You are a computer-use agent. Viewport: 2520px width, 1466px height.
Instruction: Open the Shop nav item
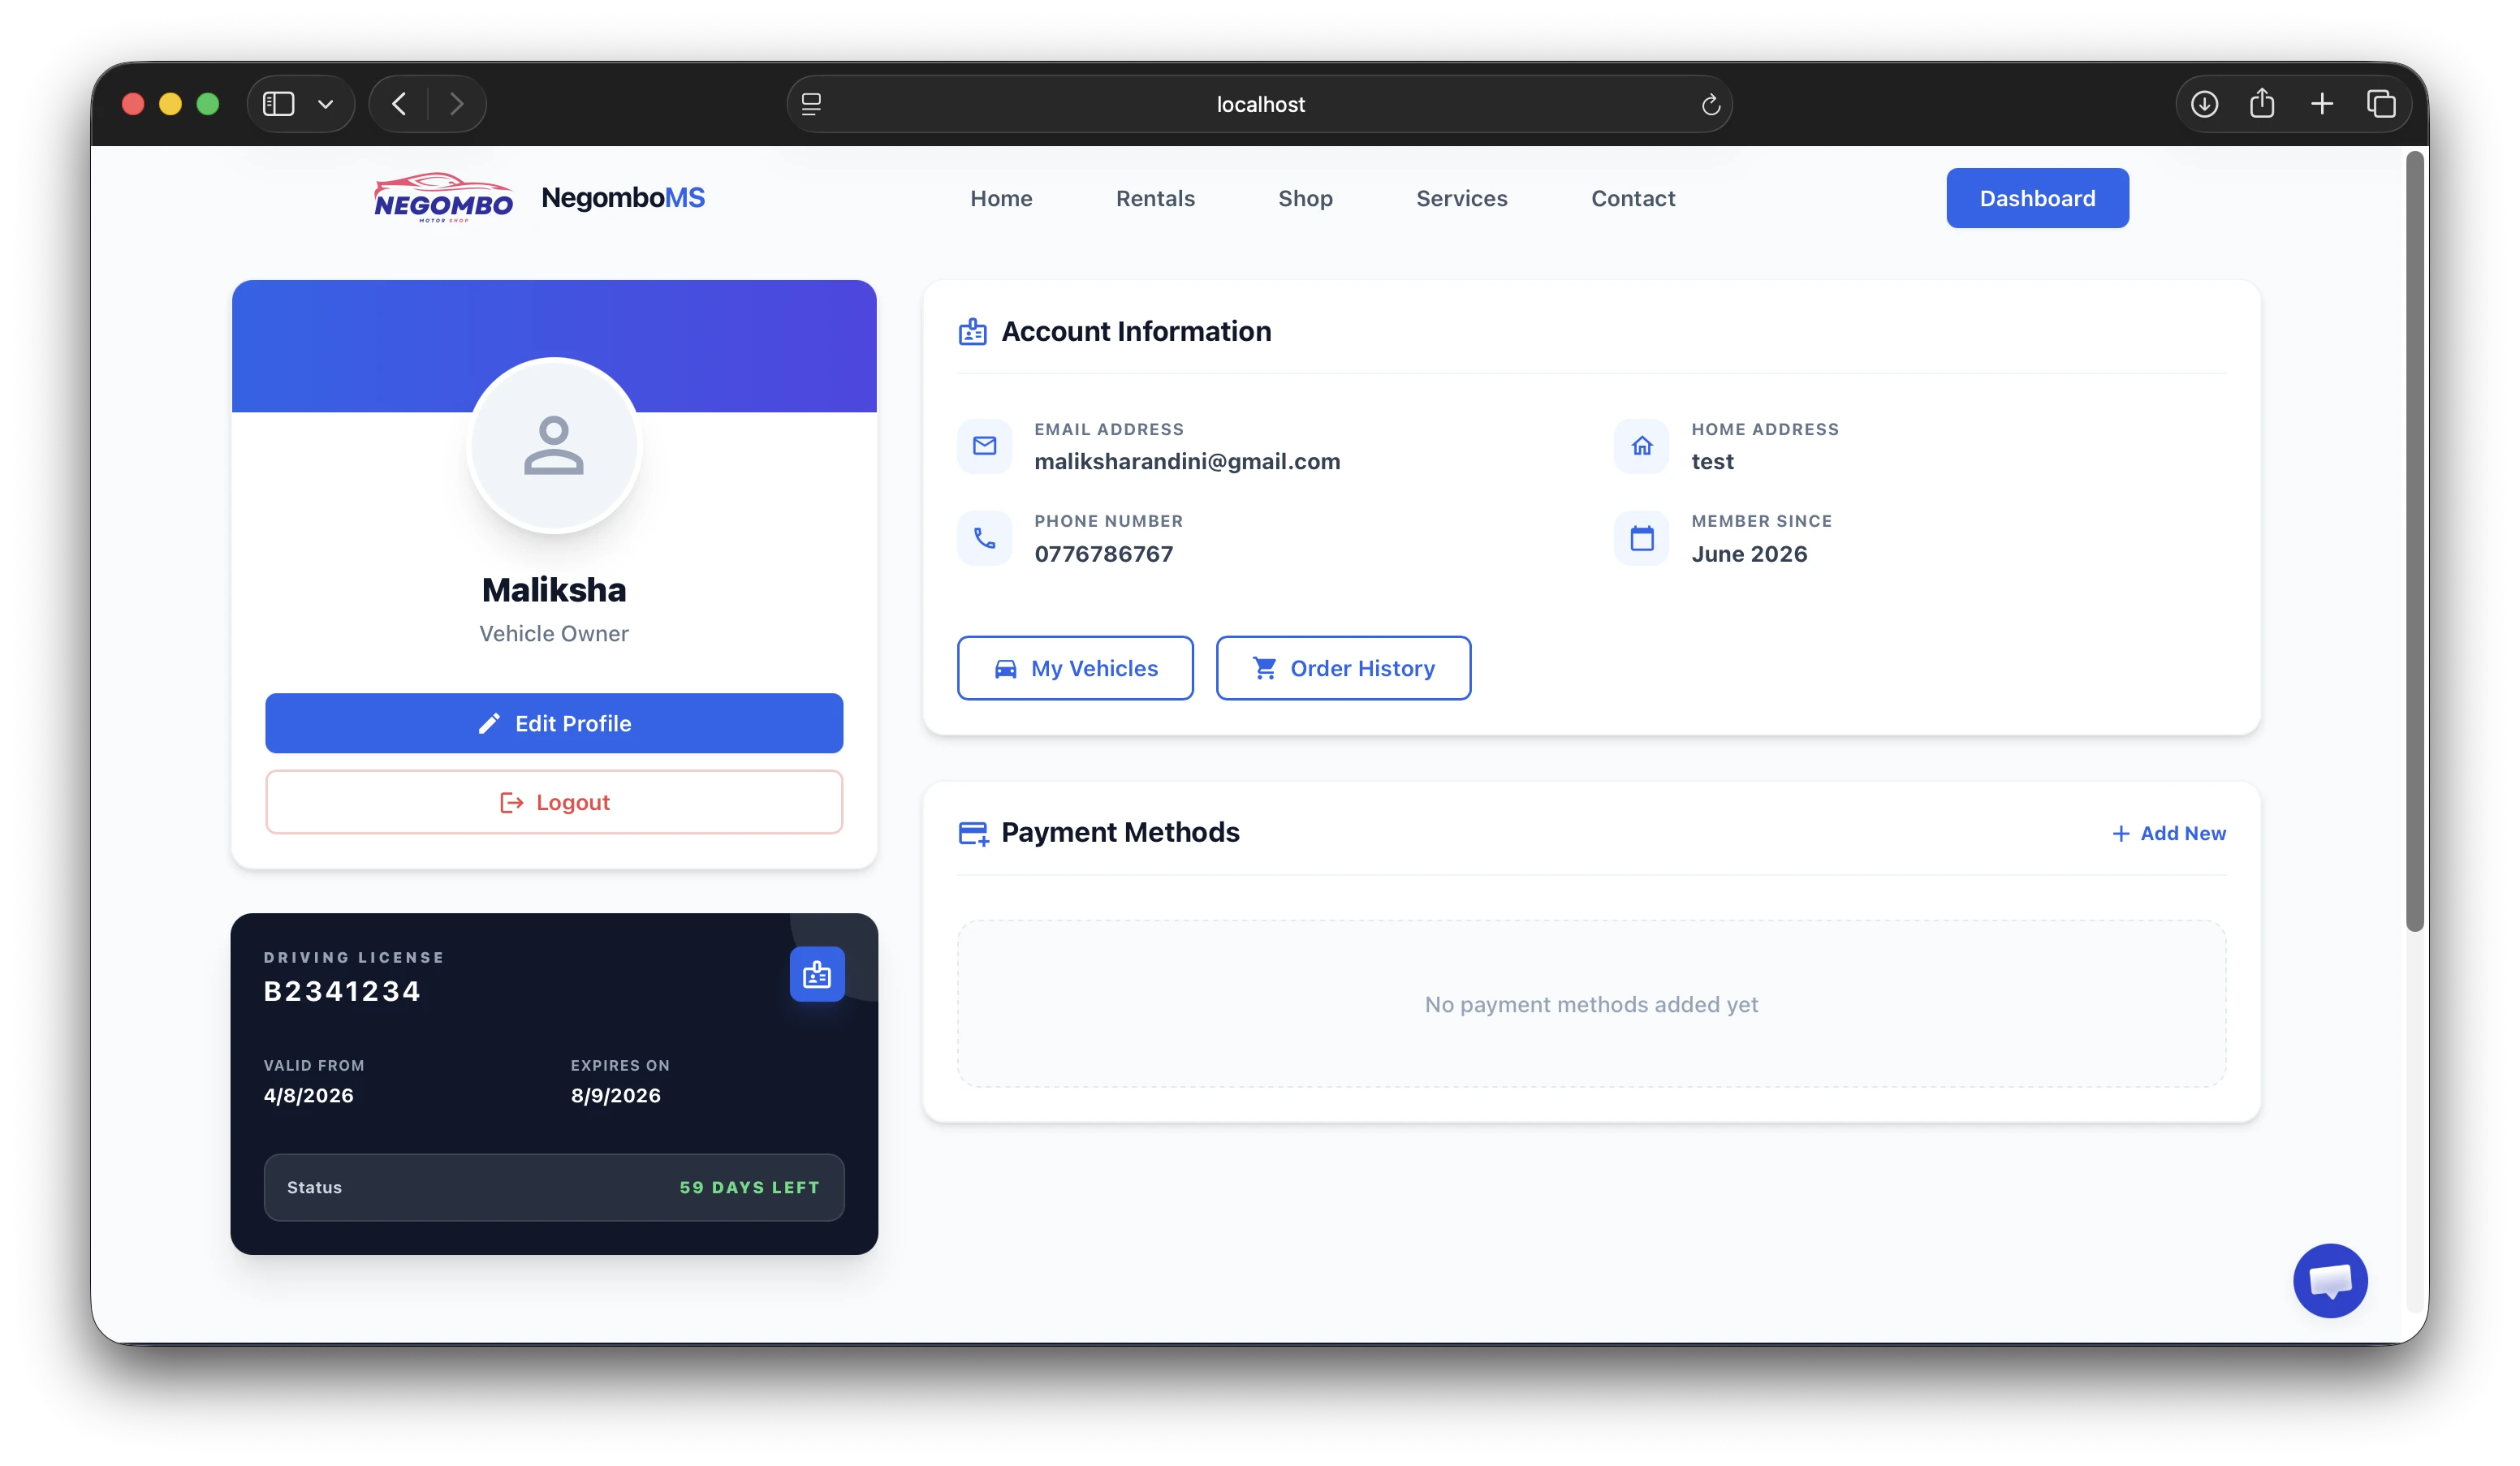point(1305,198)
